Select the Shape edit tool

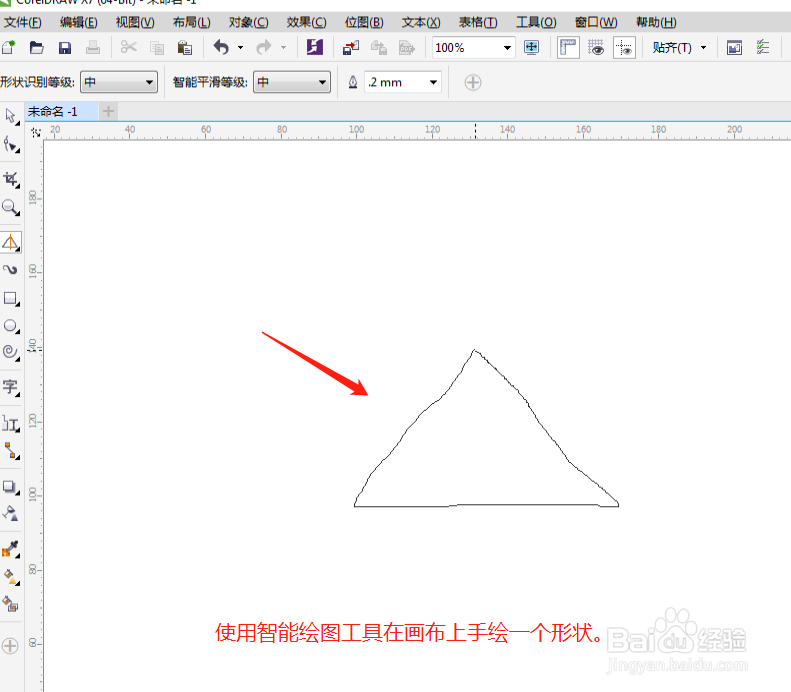click(11, 144)
